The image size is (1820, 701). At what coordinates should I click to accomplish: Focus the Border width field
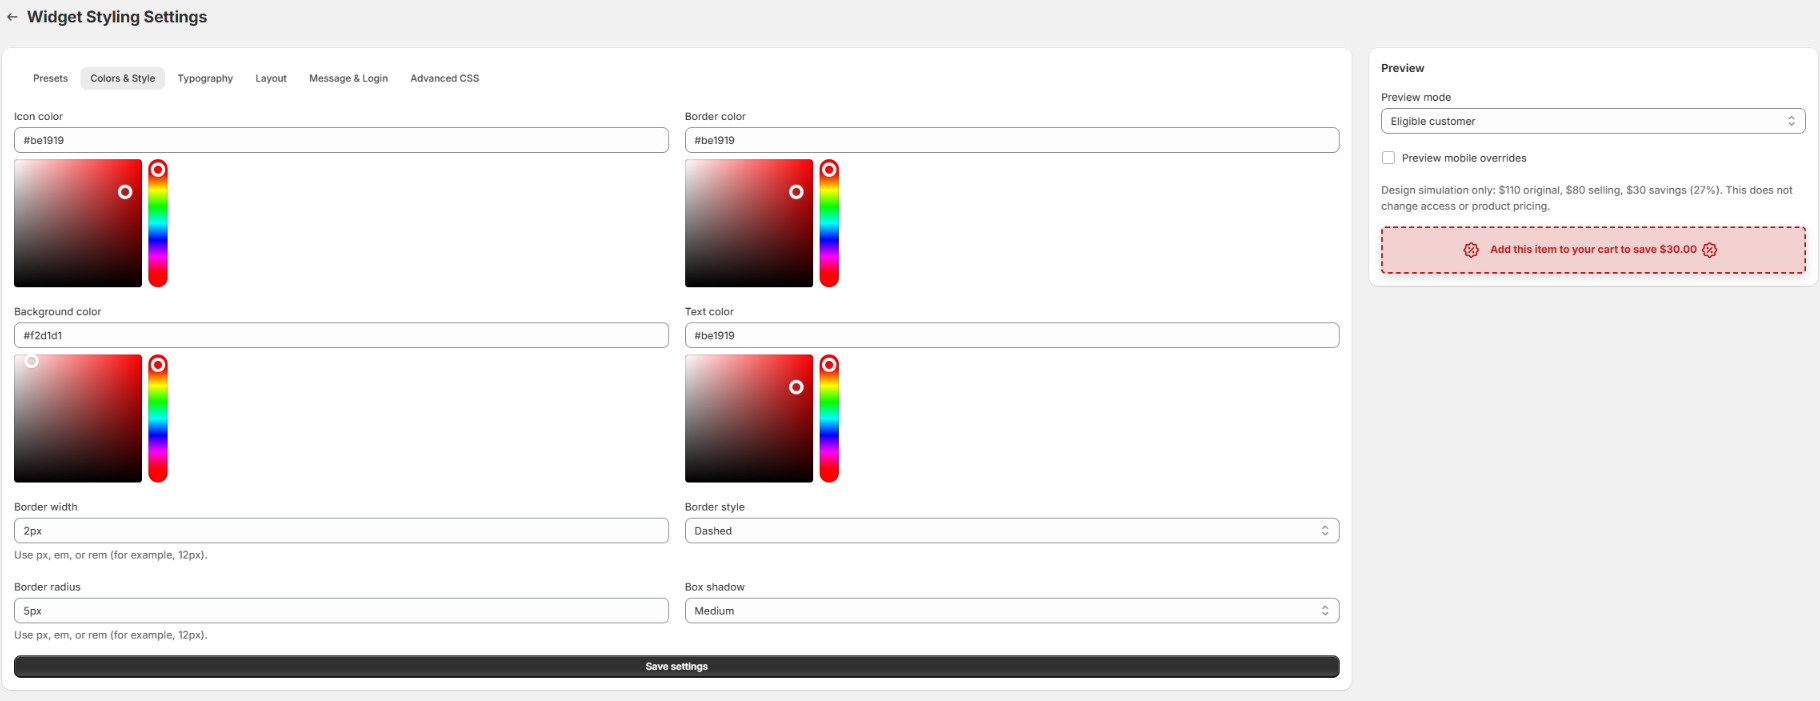(x=341, y=531)
